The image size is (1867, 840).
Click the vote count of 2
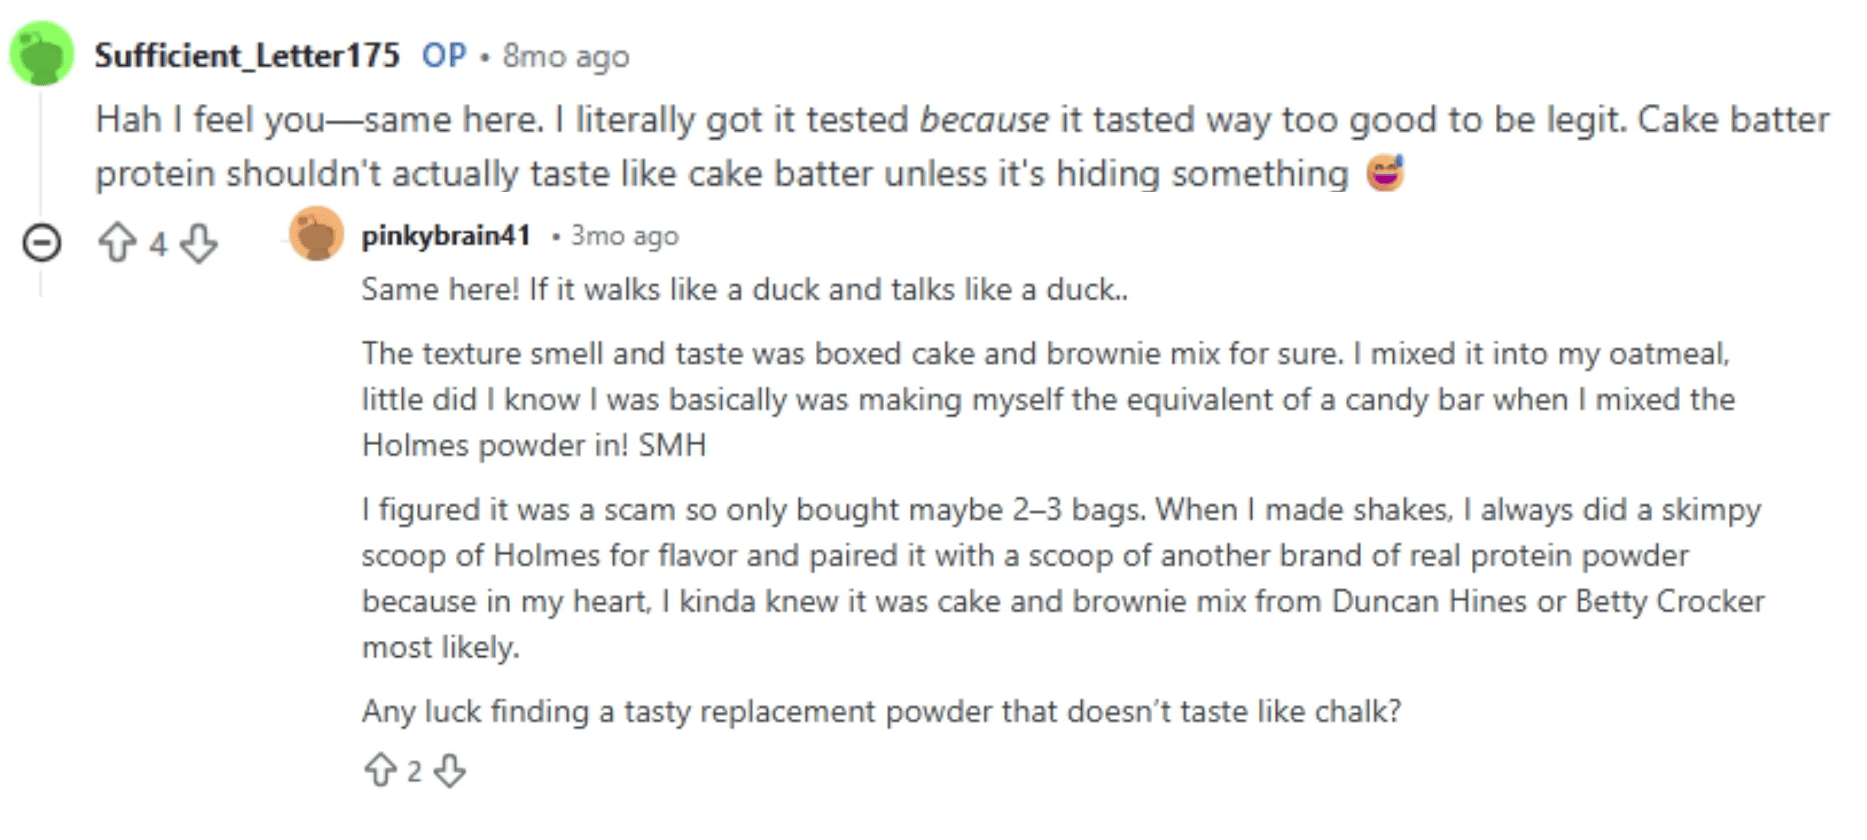[414, 771]
